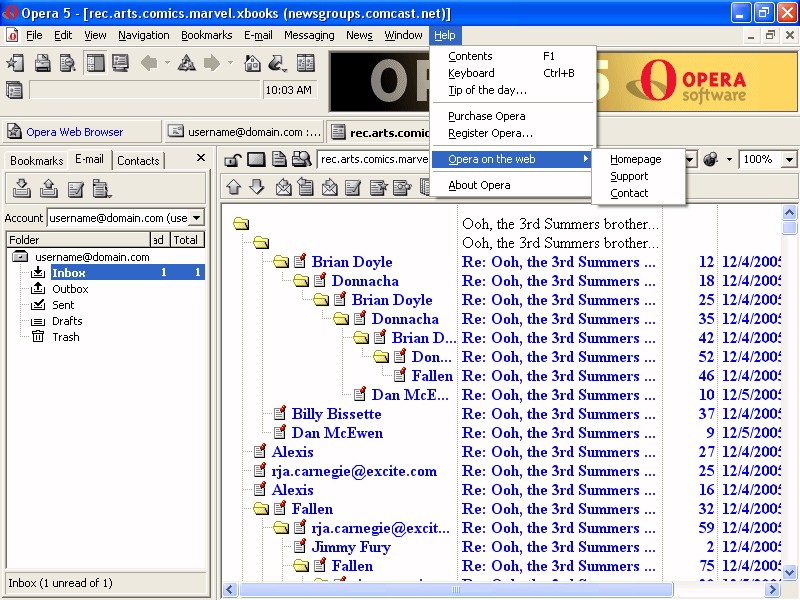The width and height of the screenshot is (800, 600).
Task: Reload the page with the triangle icon
Action: (186, 63)
